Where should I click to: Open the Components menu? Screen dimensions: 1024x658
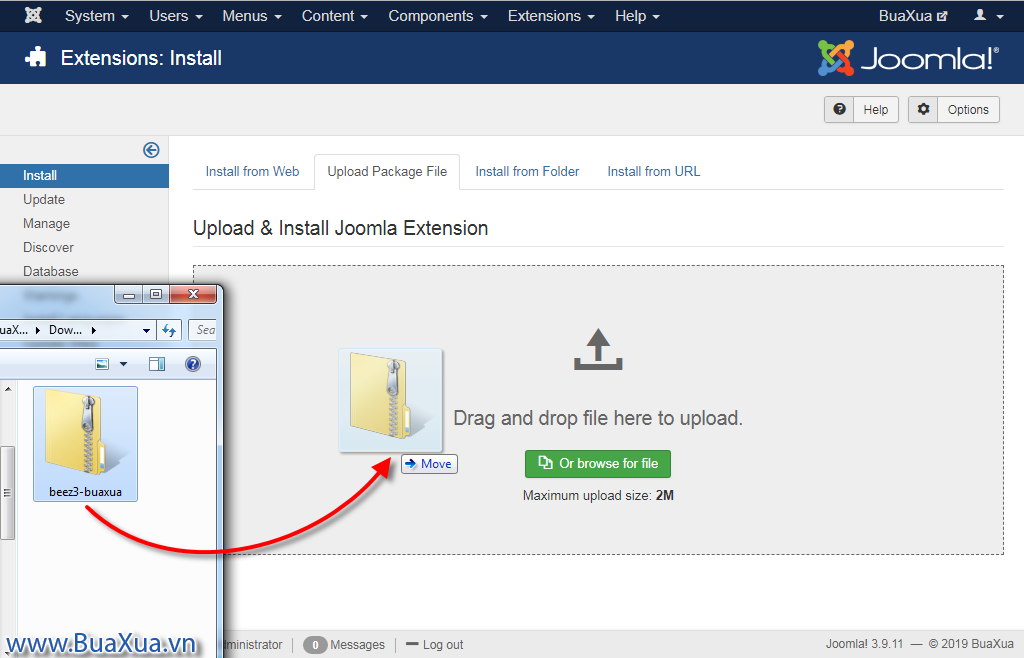click(x=438, y=16)
